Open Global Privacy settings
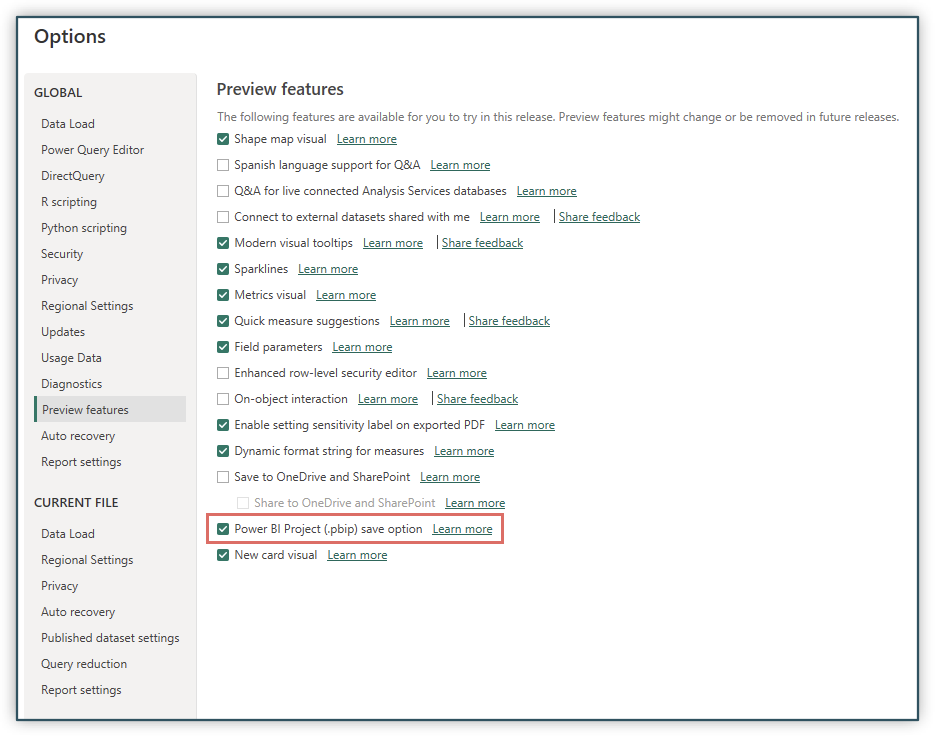The height and width of the screenshot is (737, 935). tap(60, 280)
